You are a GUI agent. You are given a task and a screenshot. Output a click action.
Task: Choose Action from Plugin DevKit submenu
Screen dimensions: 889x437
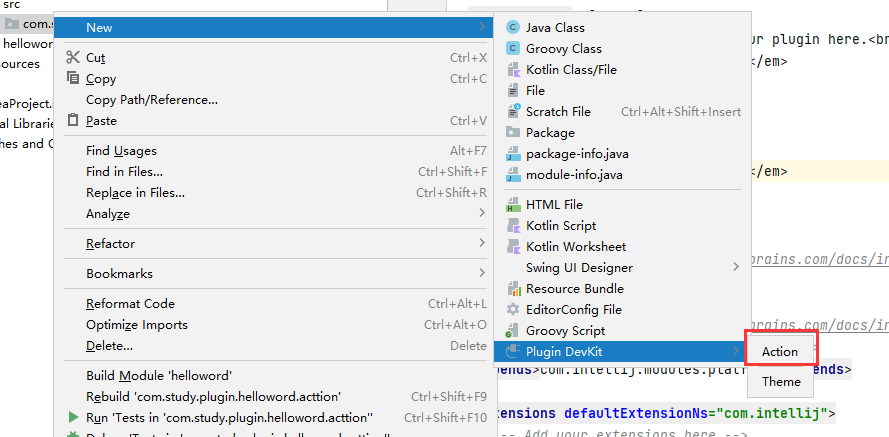[780, 351]
